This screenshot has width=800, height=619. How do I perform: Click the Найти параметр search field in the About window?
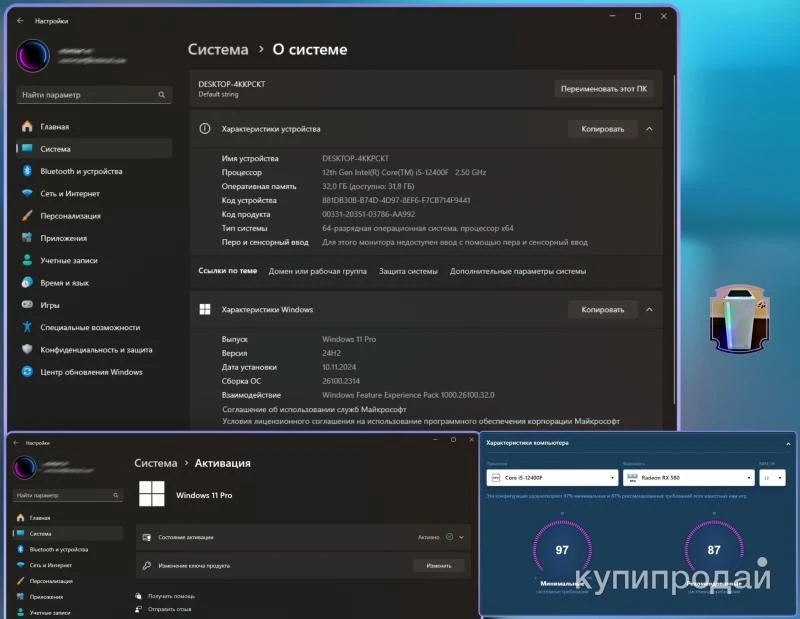tap(85, 95)
